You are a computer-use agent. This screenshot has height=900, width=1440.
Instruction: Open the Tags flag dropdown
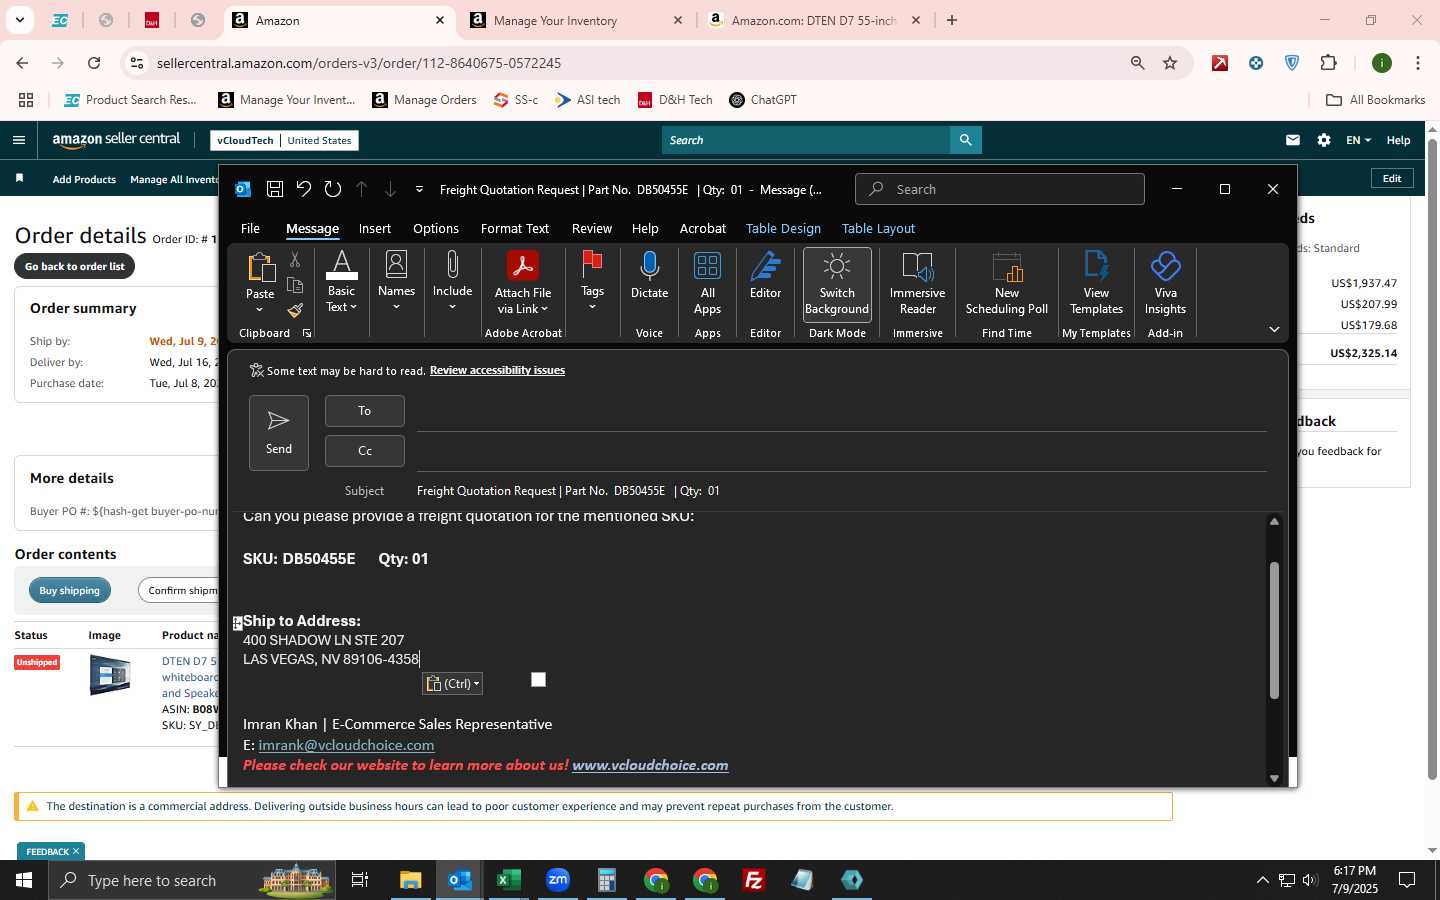click(592, 283)
